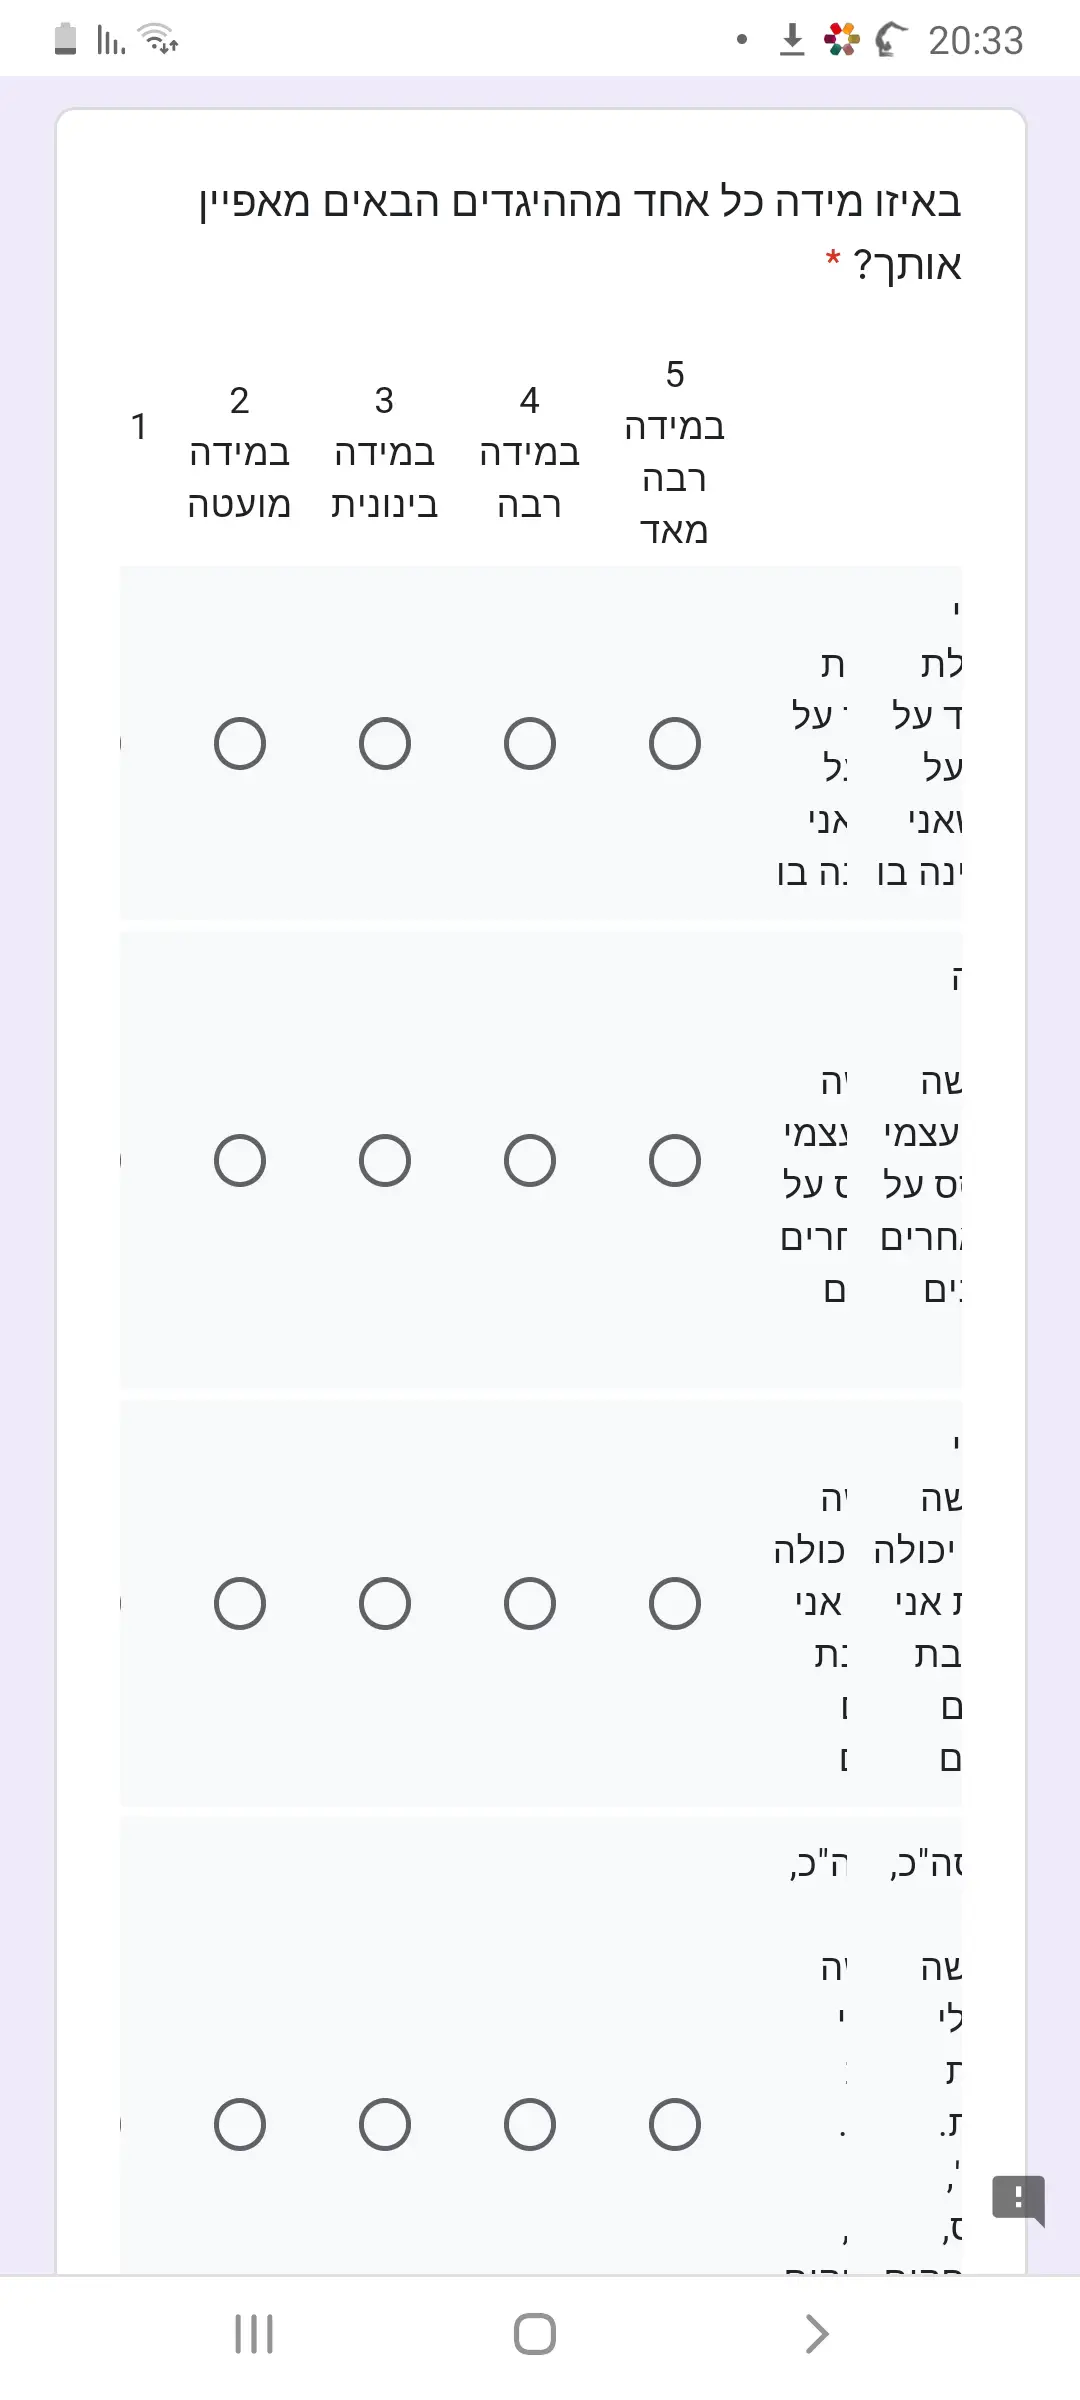Tap the Android back navigation arrow
1080x2400 pixels.
click(x=816, y=2334)
